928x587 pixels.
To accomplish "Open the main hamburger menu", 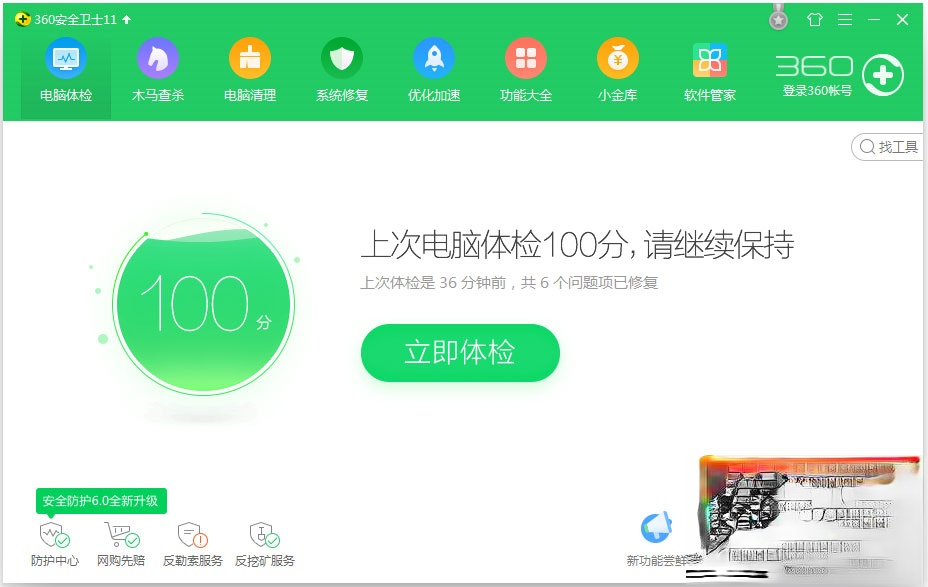I will (845, 19).
